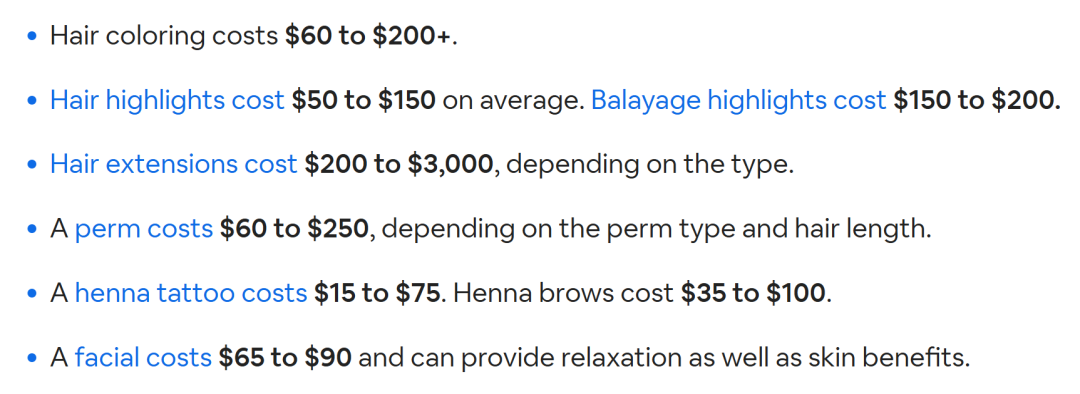Click the bullet before Hair coloring costs
Image resolution: width=1080 pixels, height=394 pixels.
click(32, 37)
